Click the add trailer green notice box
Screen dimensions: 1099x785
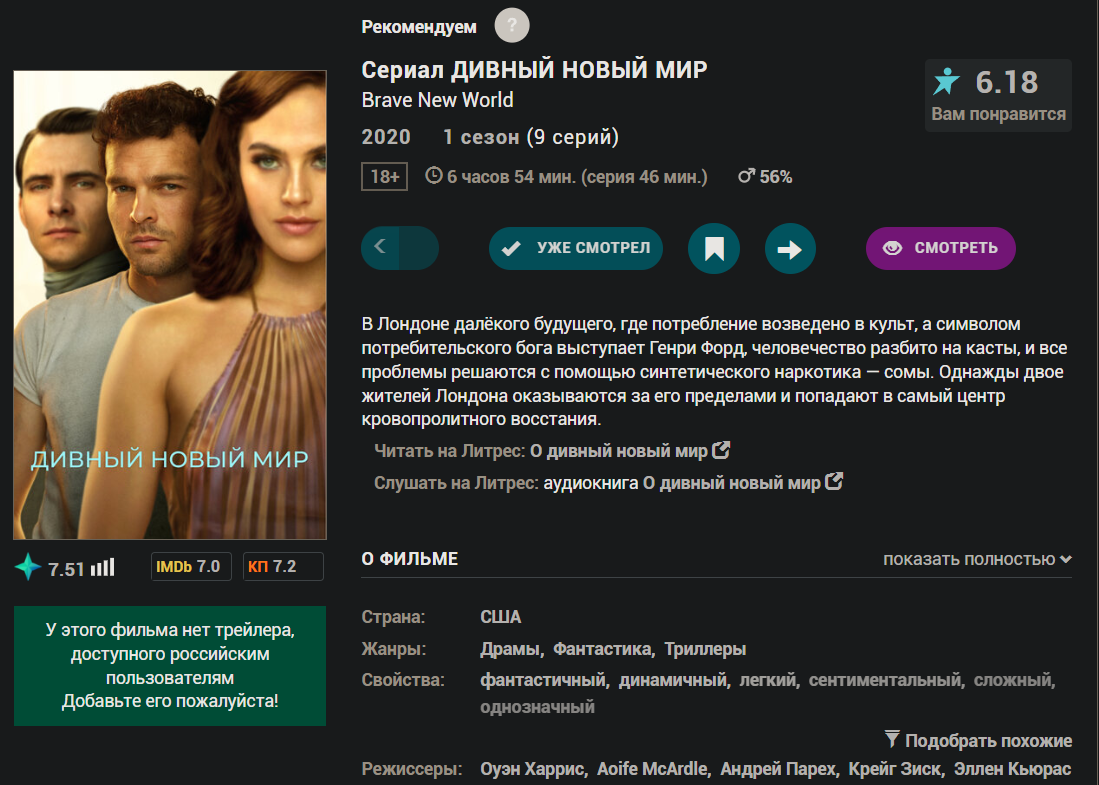pyautogui.click(x=170, y=666)
